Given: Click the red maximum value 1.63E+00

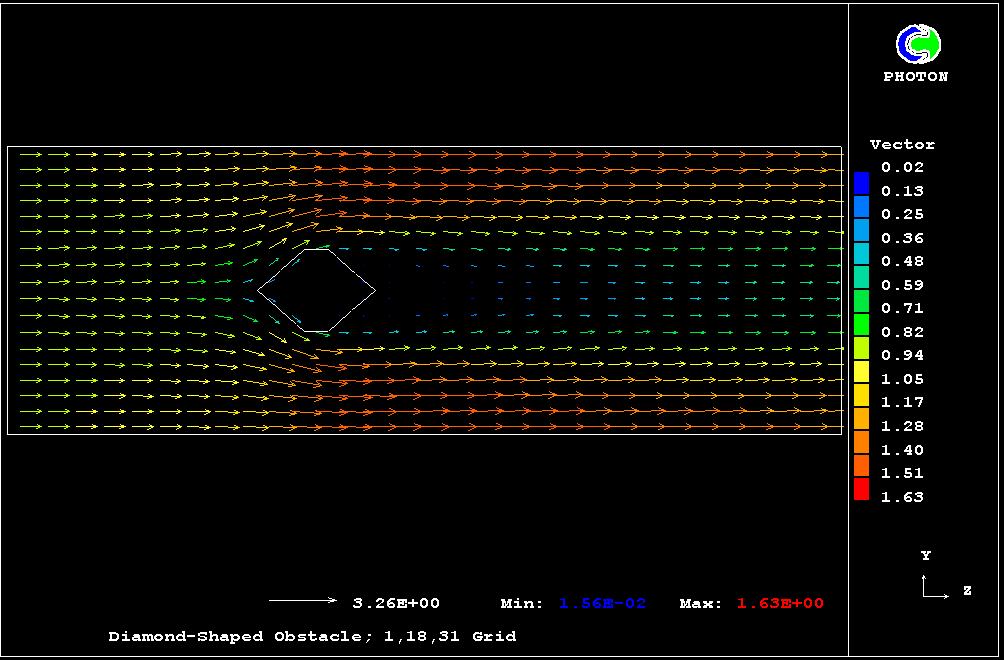Looking at the screenshot, I should click(780, 603).
